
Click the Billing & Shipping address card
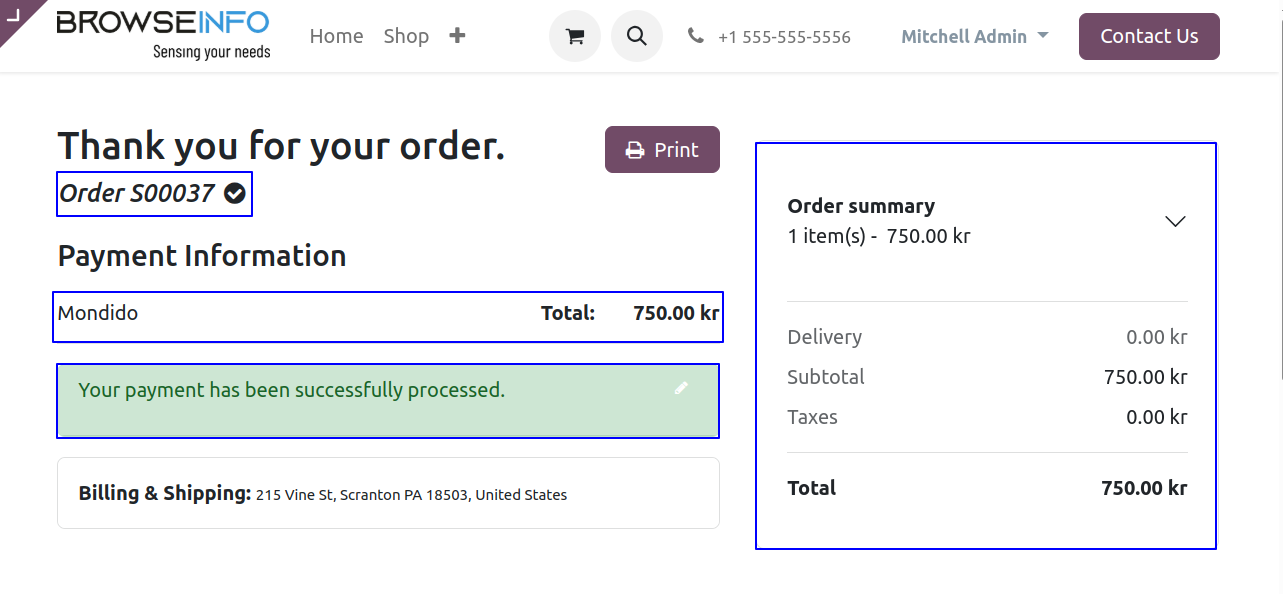tap(388, 493)
